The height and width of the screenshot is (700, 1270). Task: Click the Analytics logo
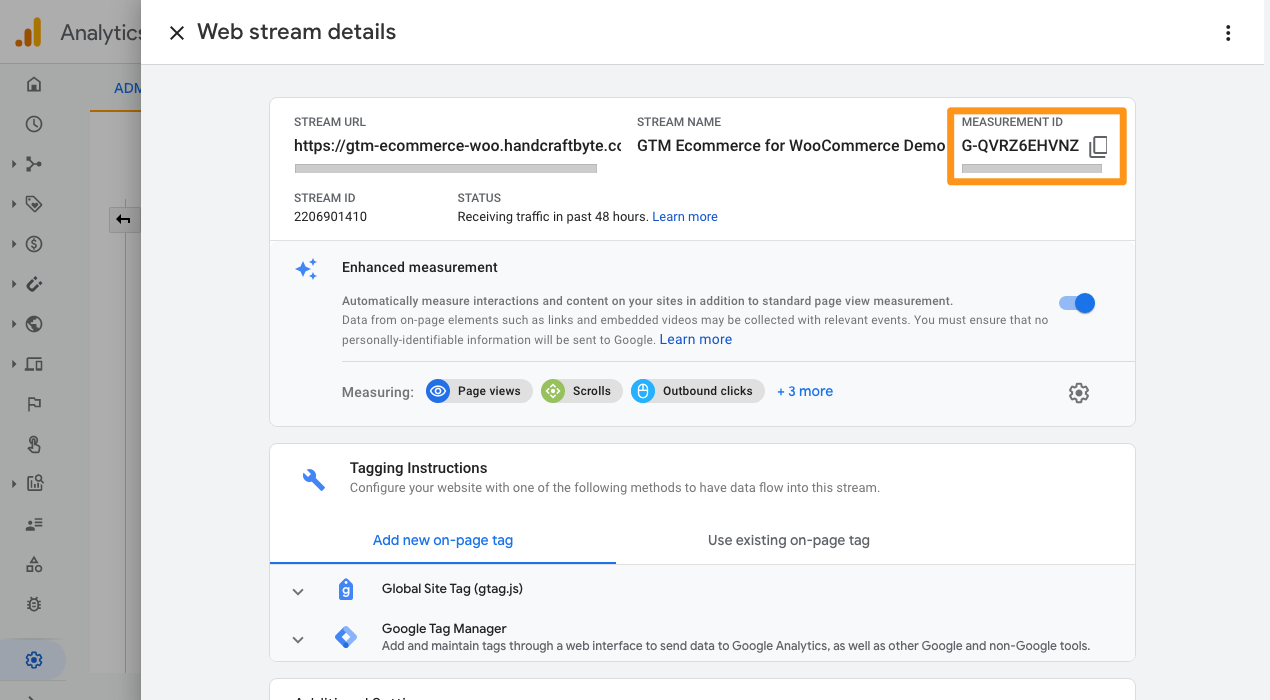[28, 33]
